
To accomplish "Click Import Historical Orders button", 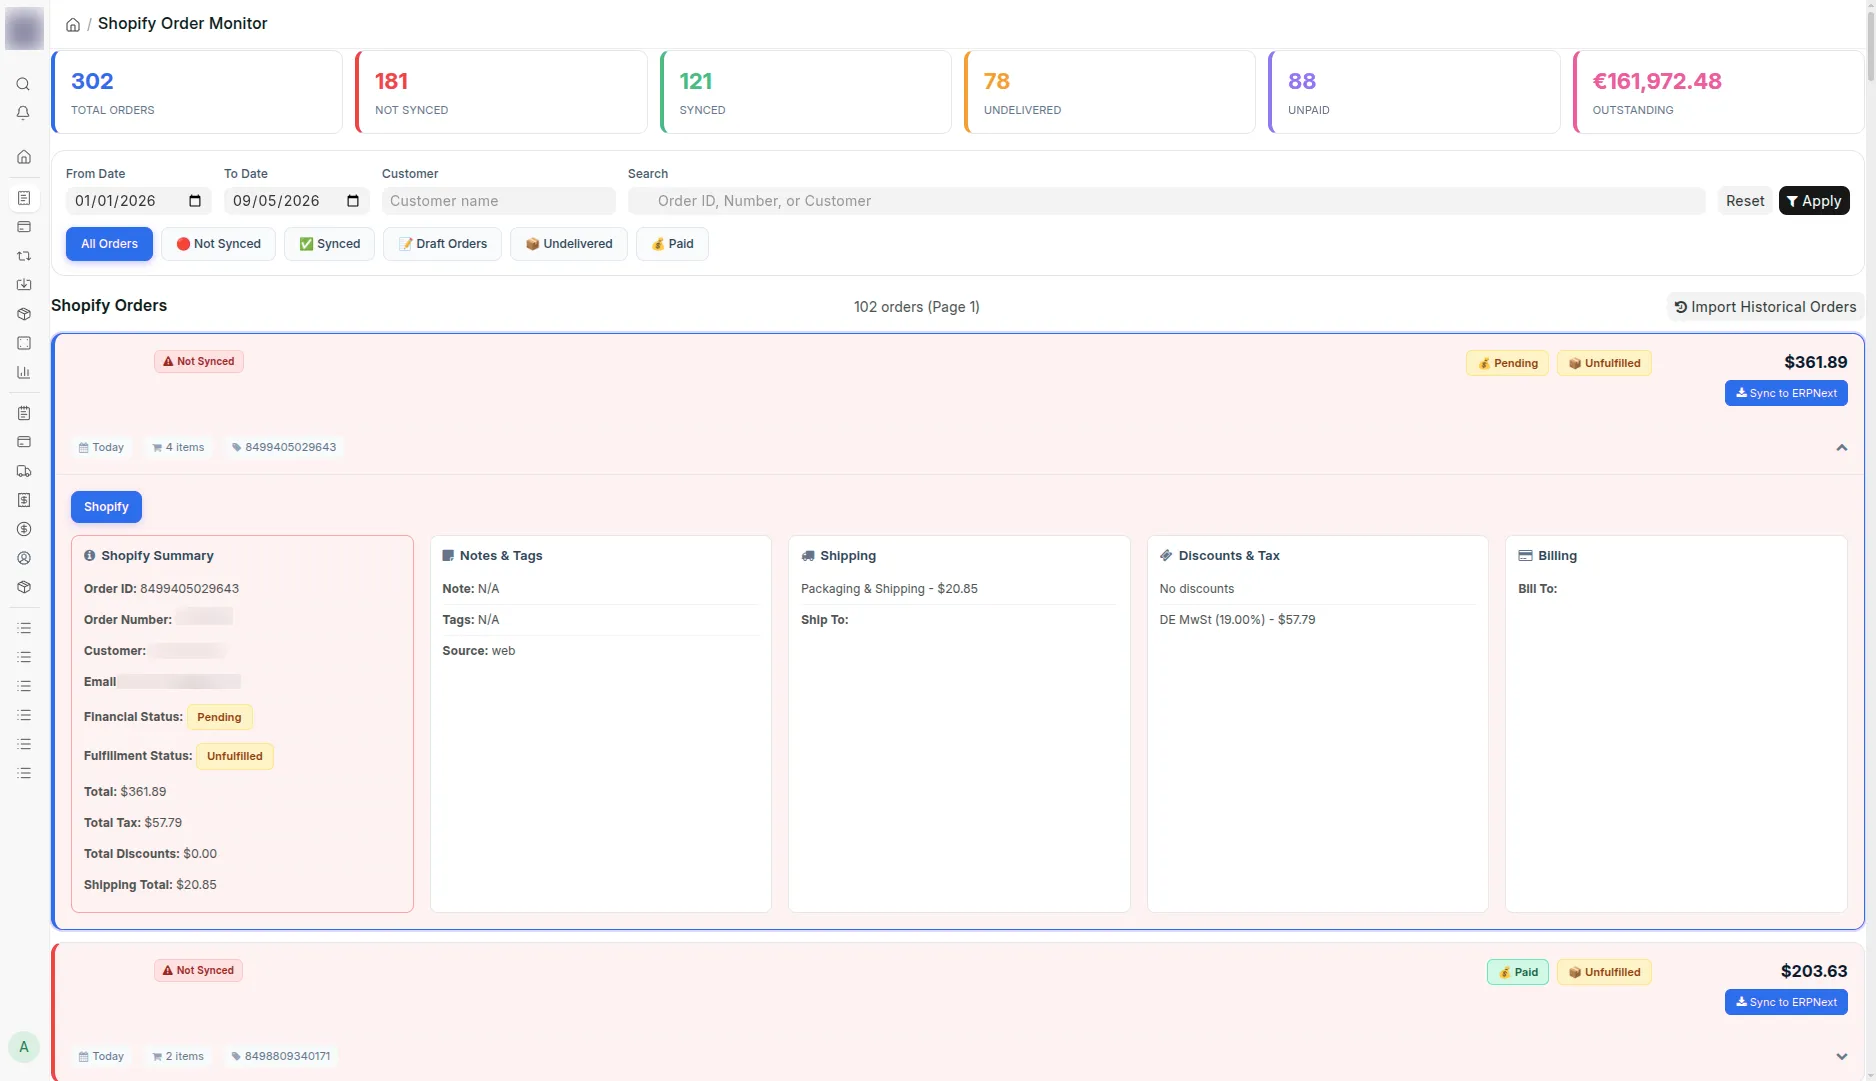I will coord(1765,307).
